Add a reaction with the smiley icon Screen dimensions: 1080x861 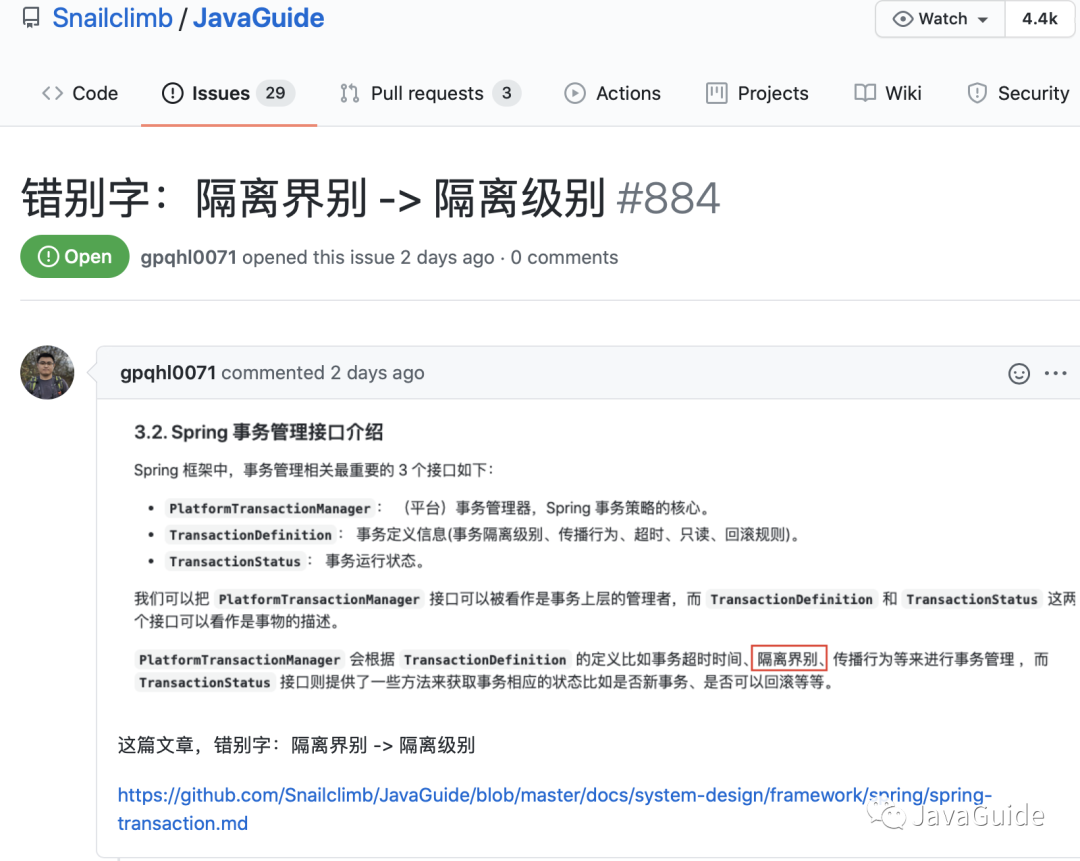[1019, 373]
